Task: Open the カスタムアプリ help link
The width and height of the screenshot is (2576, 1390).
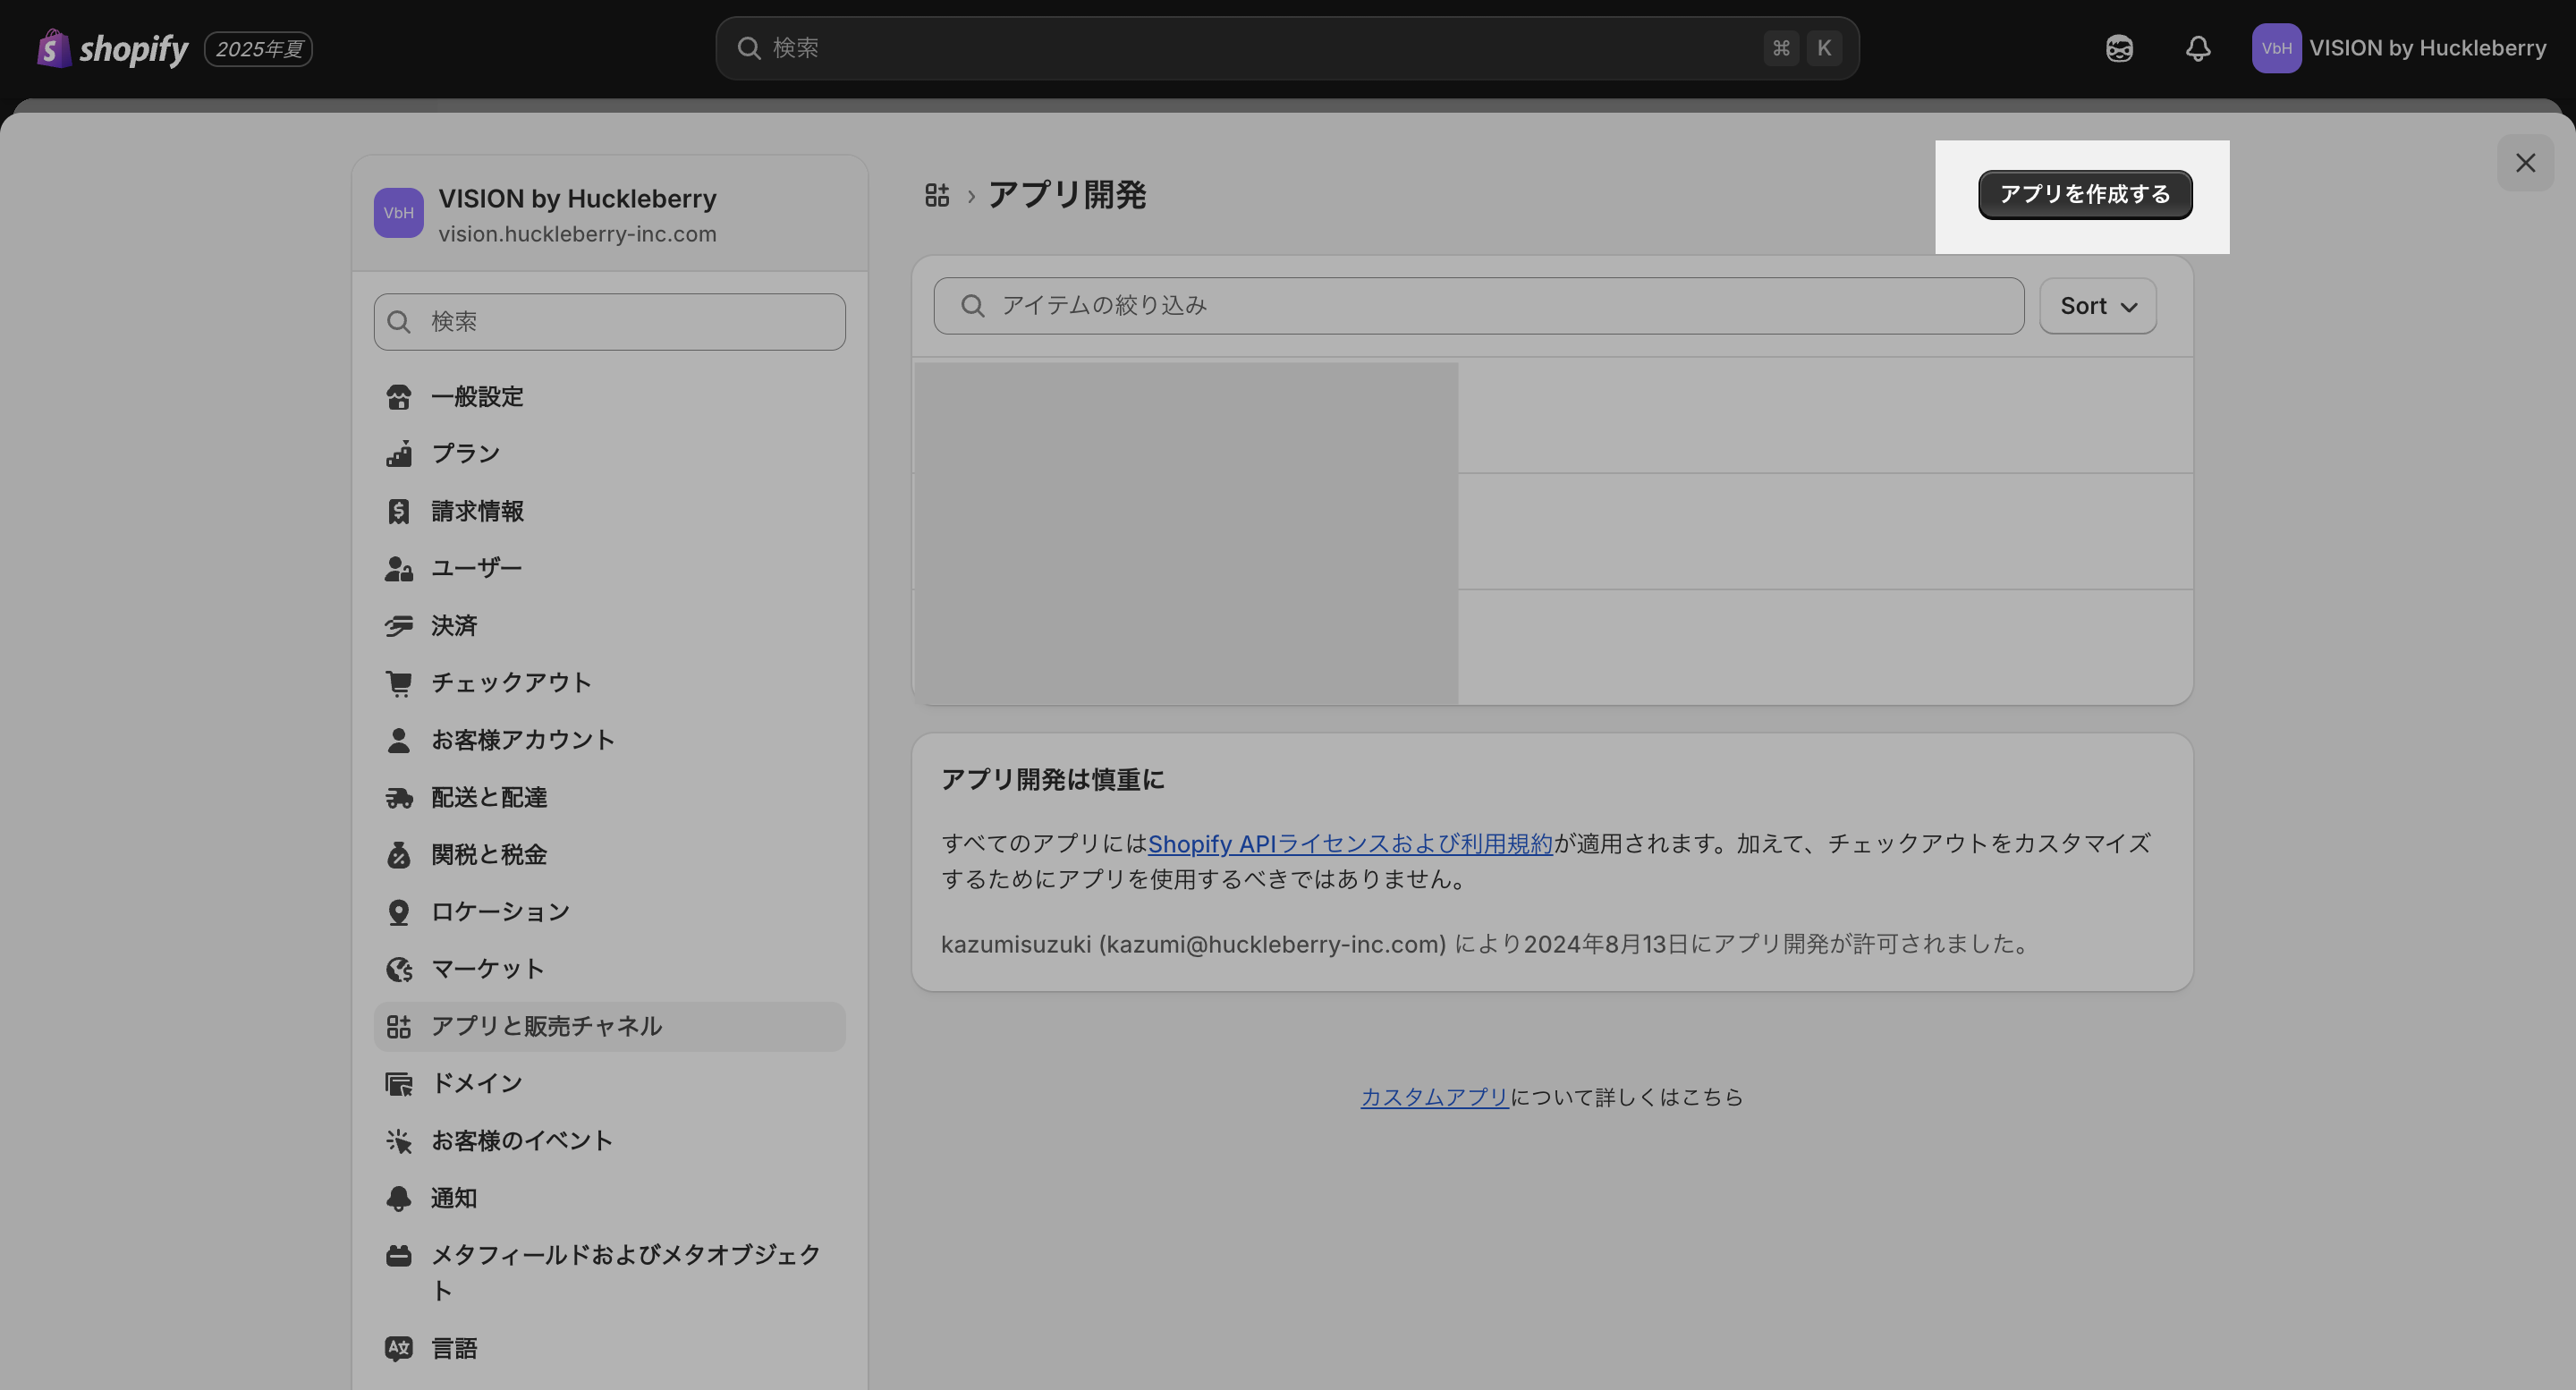Action: (x=1434, y=1097)
